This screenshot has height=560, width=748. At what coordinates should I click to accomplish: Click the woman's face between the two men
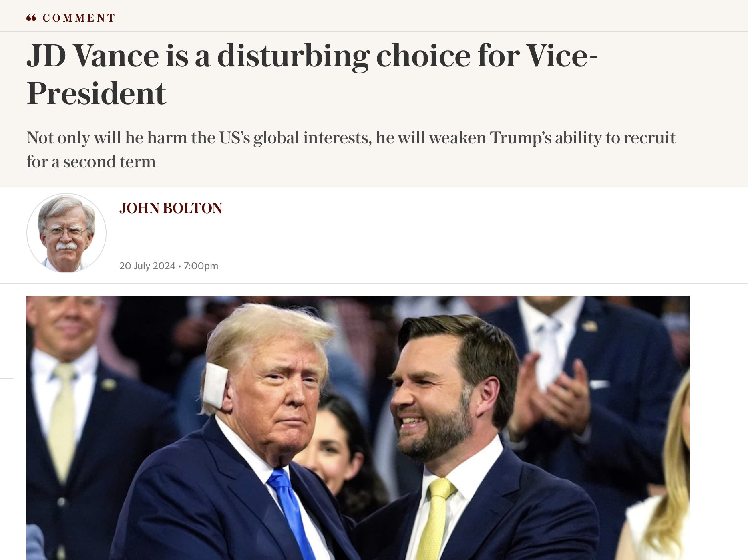(x=330, y=450)
